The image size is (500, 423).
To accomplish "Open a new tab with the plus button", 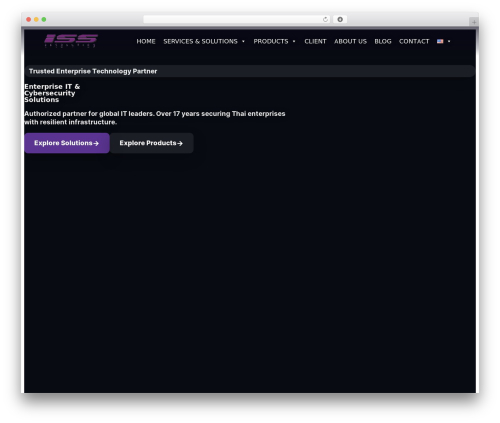I will point(474,22).
